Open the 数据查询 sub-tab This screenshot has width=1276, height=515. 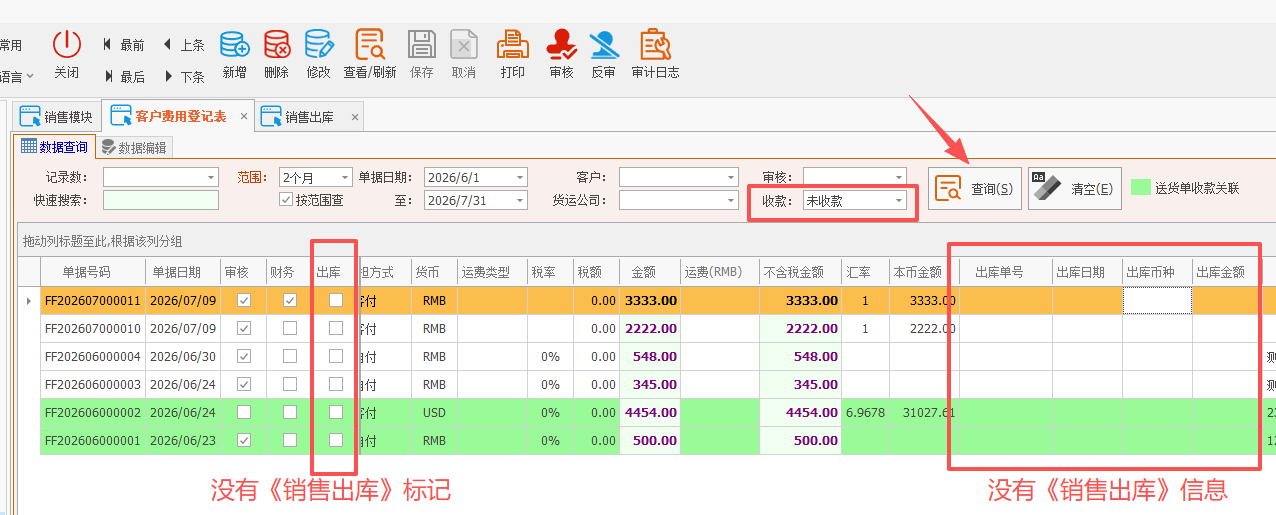pyautogui.click(x=55, y=147)
